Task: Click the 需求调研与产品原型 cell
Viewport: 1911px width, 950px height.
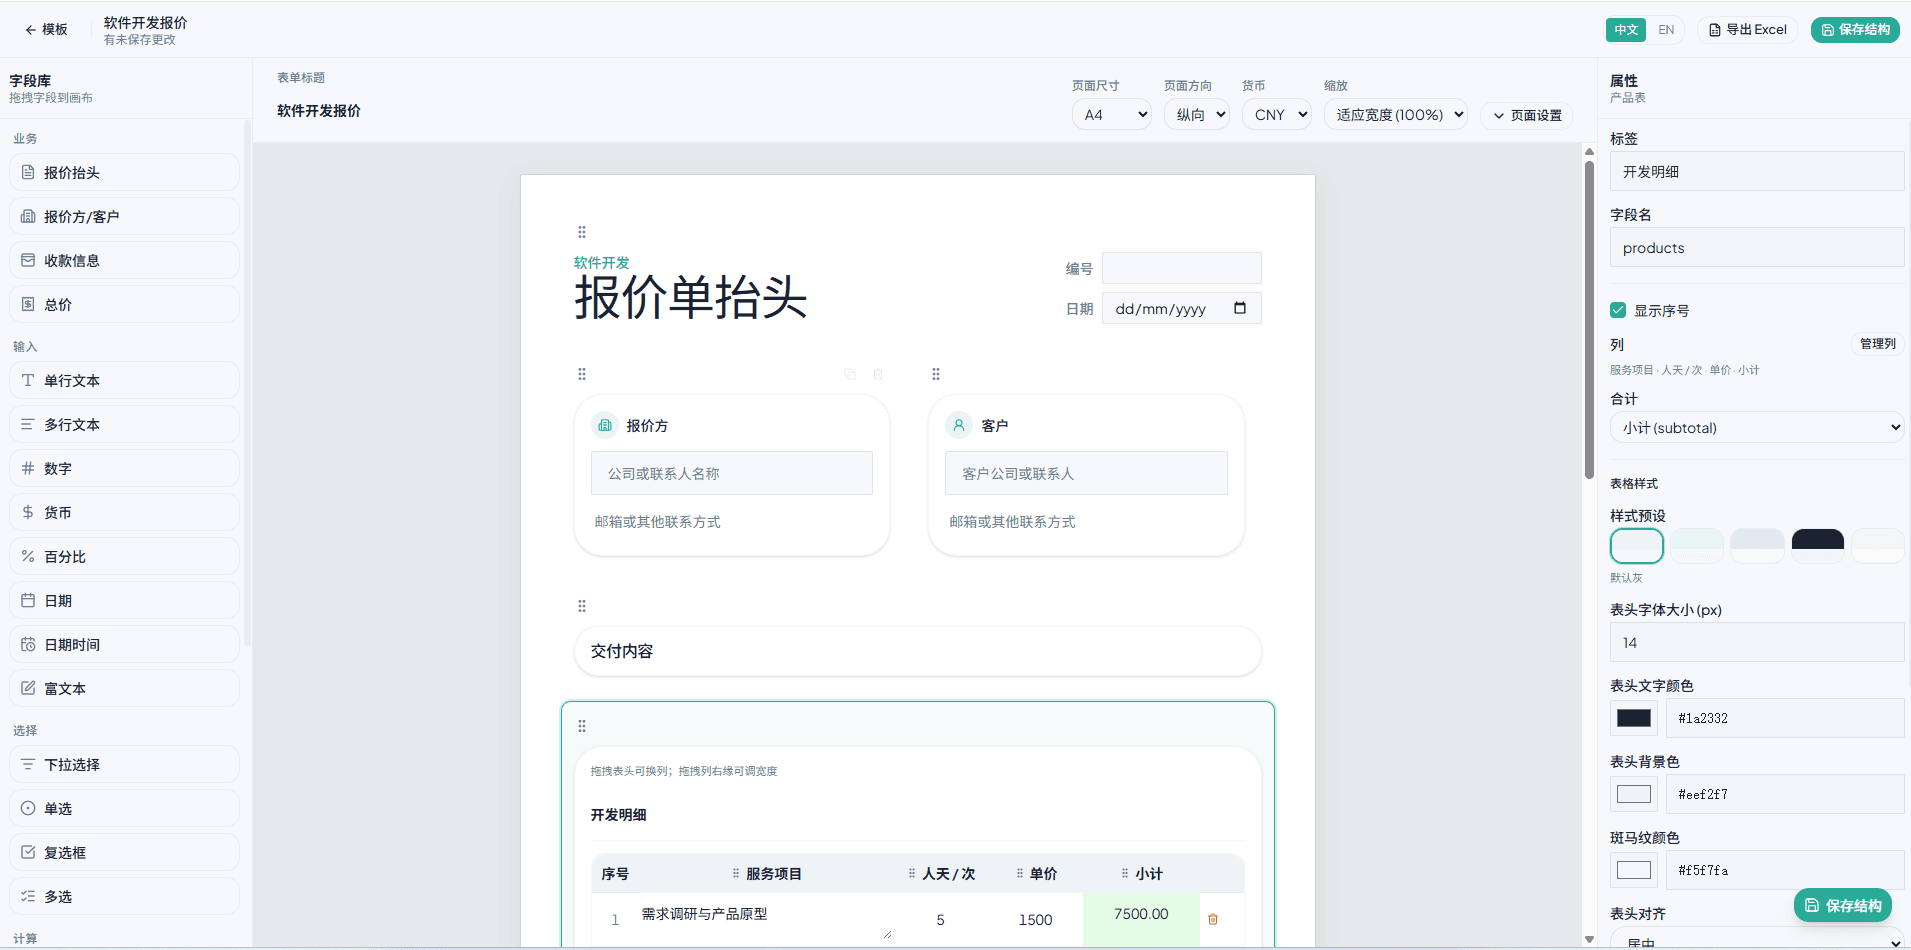Action: click(x=766, y=918)
